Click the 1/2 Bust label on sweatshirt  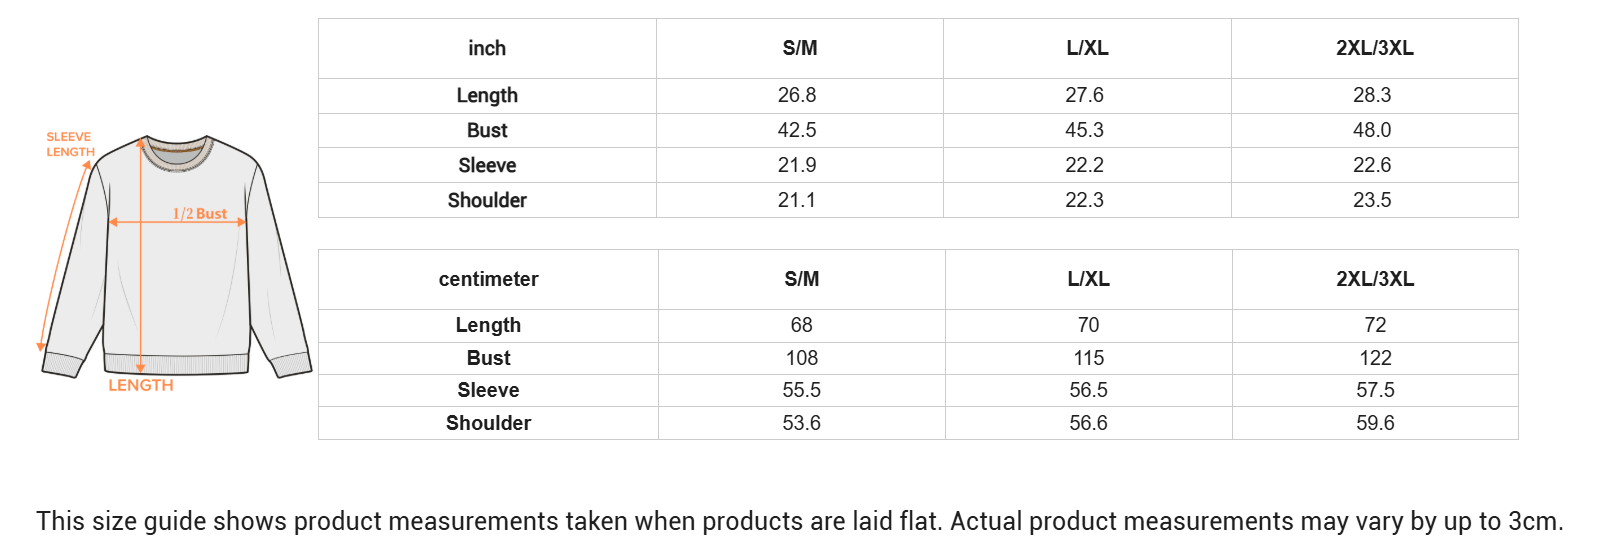[x=200, y=213]
